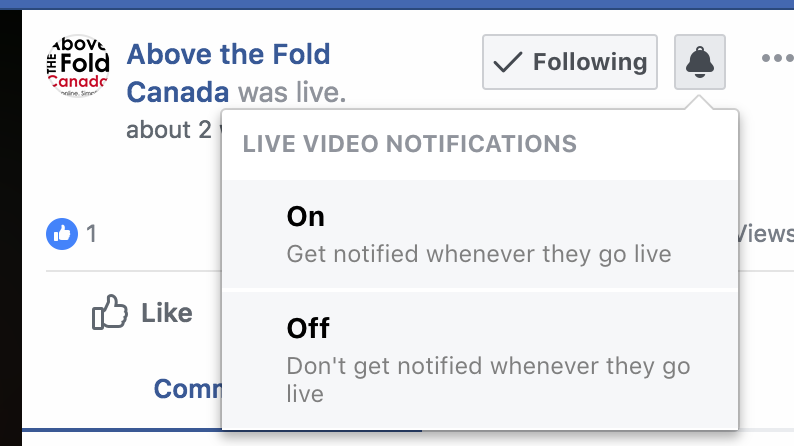This screenshot has height=446, width=794.
Task: Turn On live video notifications
Action: [x=306, y=216]
